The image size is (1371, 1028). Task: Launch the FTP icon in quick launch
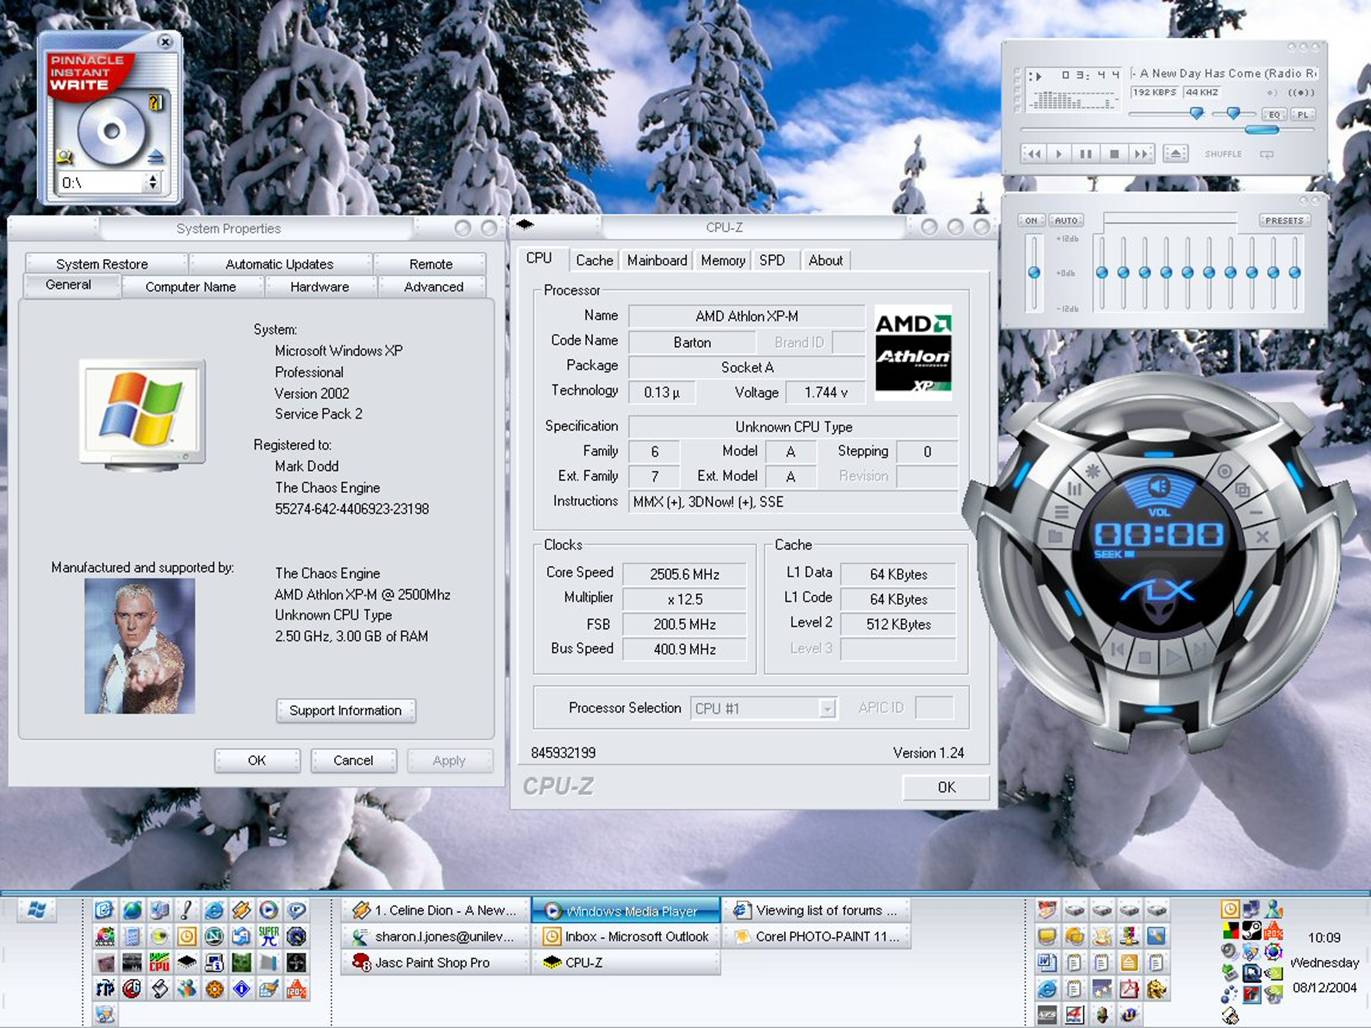pos(105,988)
